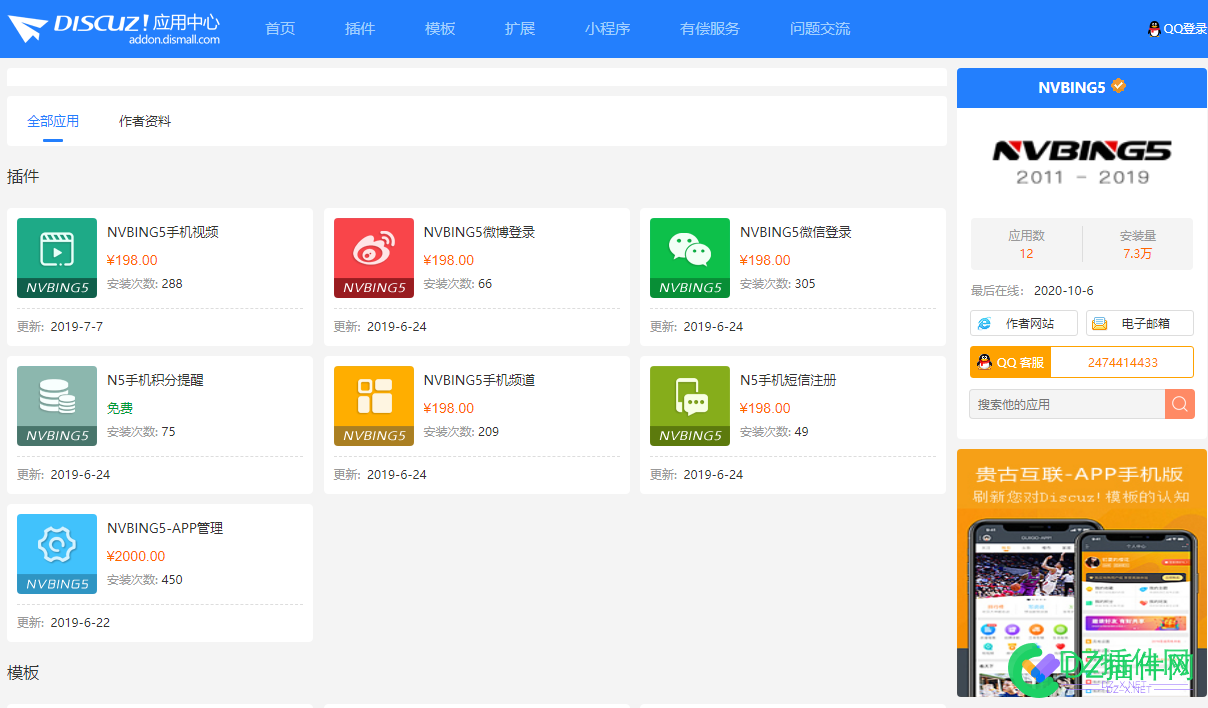Viewport: 1208px width, 708px height.
Task: Open the NVBING5手机频道 grid icon
Action: click(x=374, y=406)
